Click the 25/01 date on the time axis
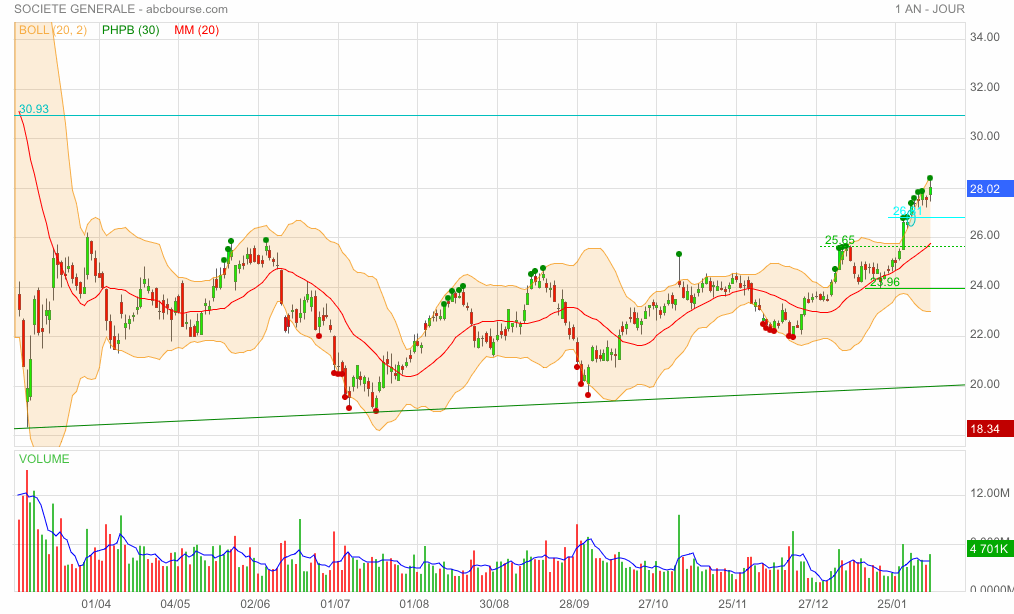Image resolution: width=1014 pixels, height=614 pixels. (x=892, y=604)
